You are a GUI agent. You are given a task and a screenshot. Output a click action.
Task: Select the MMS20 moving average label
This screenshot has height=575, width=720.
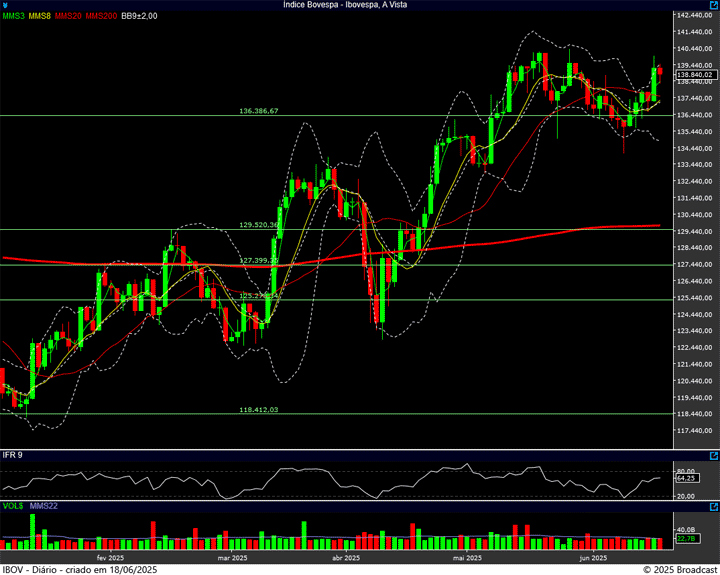coord(69,16)
